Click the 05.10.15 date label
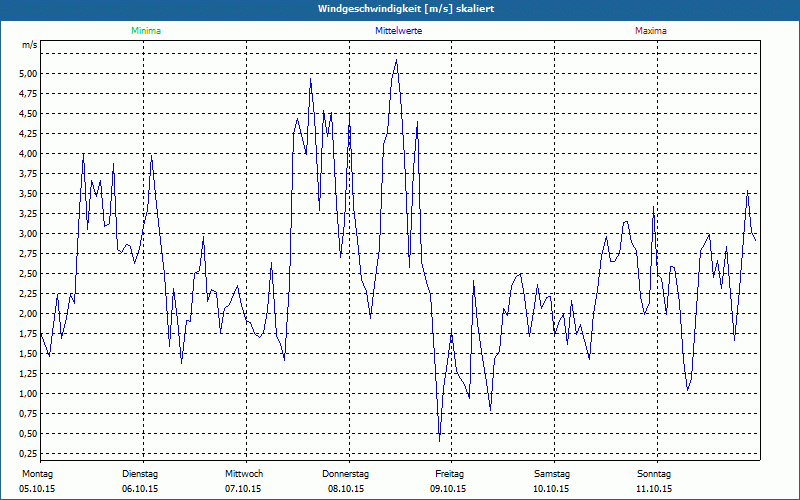Viewport: 800px width, 500px height. pyautogui.click(x=37, y=489)
